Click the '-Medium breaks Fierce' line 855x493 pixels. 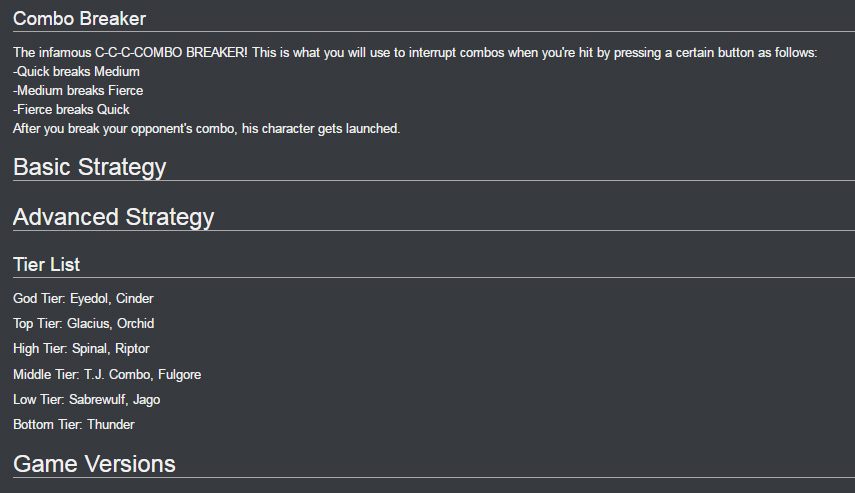tap(78, 91)
